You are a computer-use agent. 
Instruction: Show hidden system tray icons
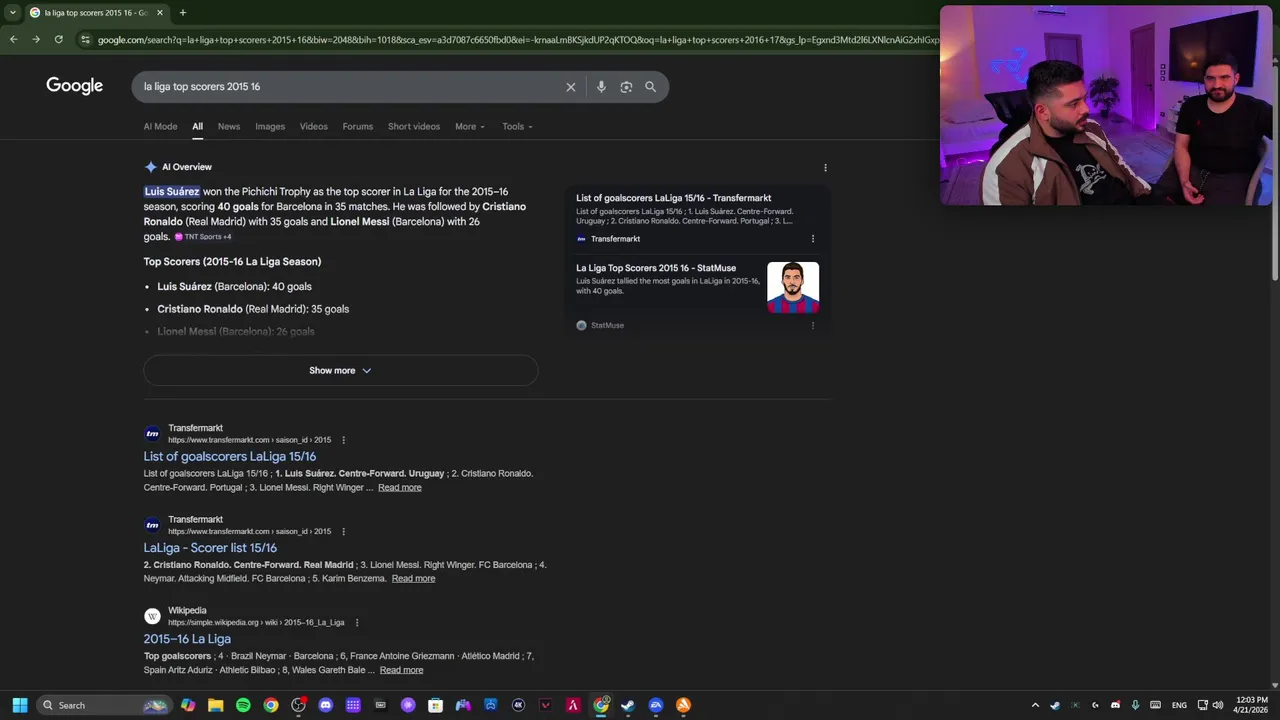point(1035,705)
